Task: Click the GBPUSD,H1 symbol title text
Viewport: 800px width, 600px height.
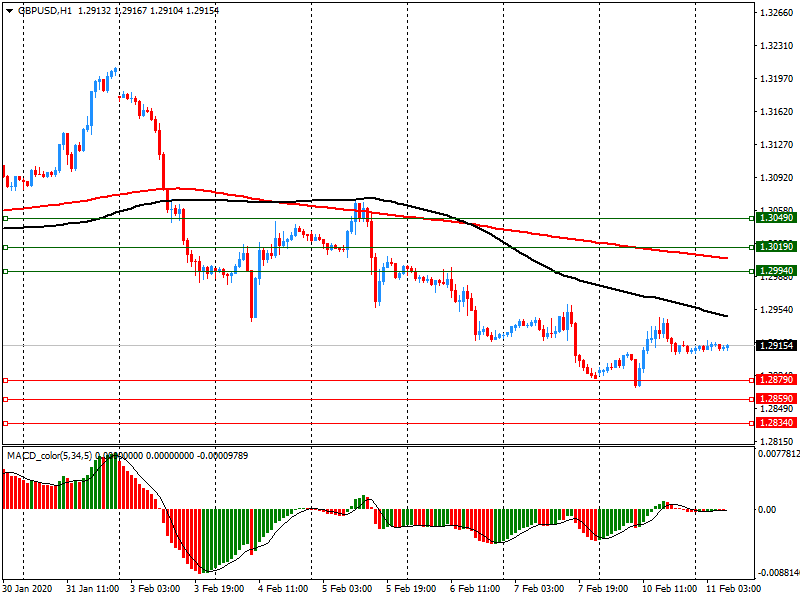Action: [45, 10]
